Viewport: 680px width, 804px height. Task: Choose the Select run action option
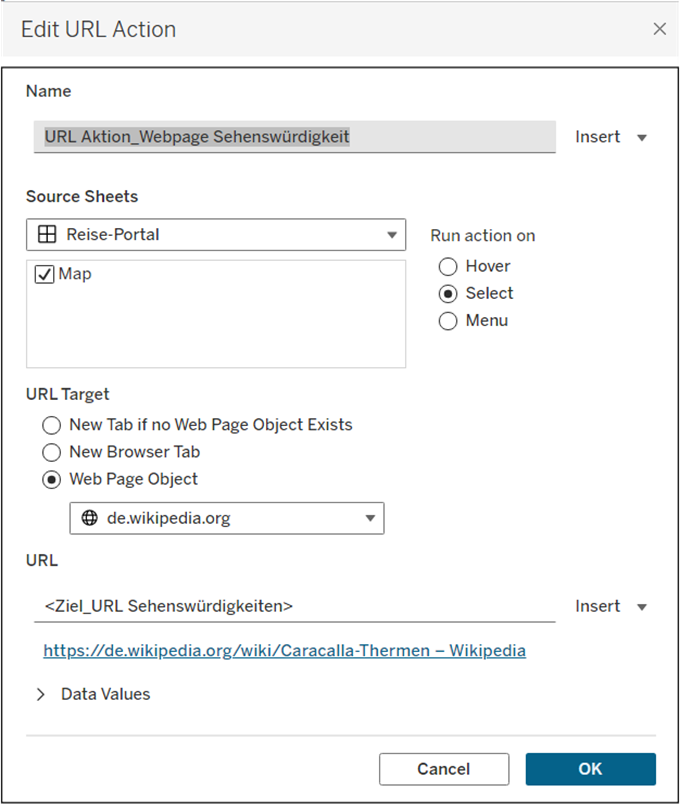448,293
